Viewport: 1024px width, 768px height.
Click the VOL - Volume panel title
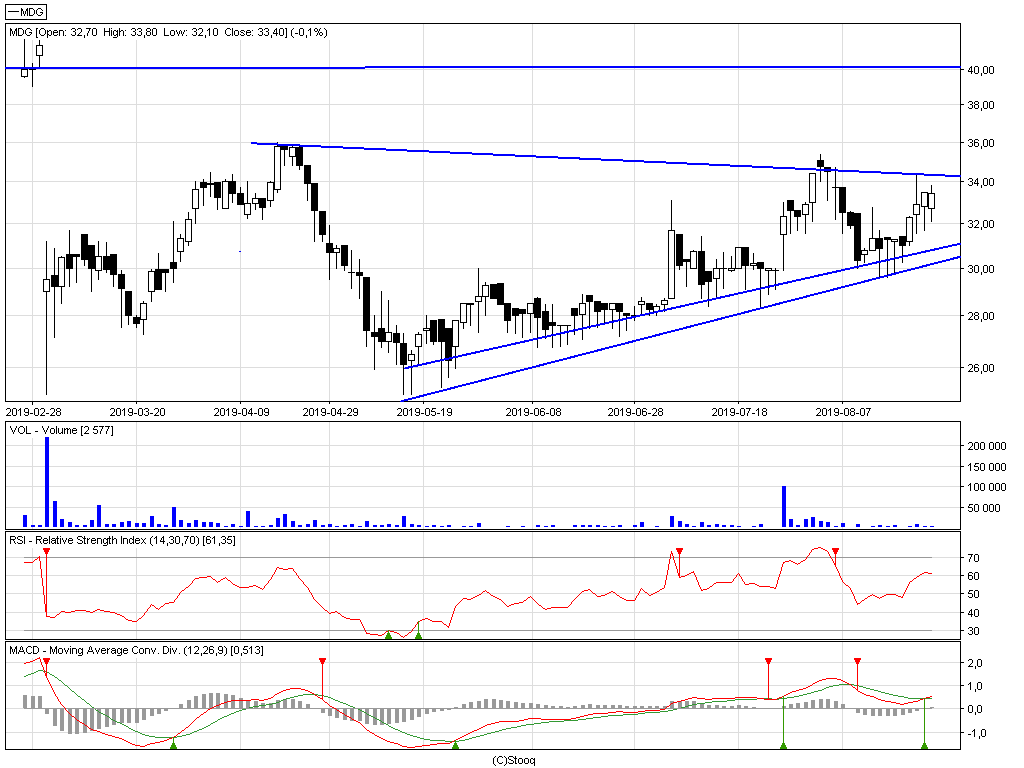tap(61, 430)
